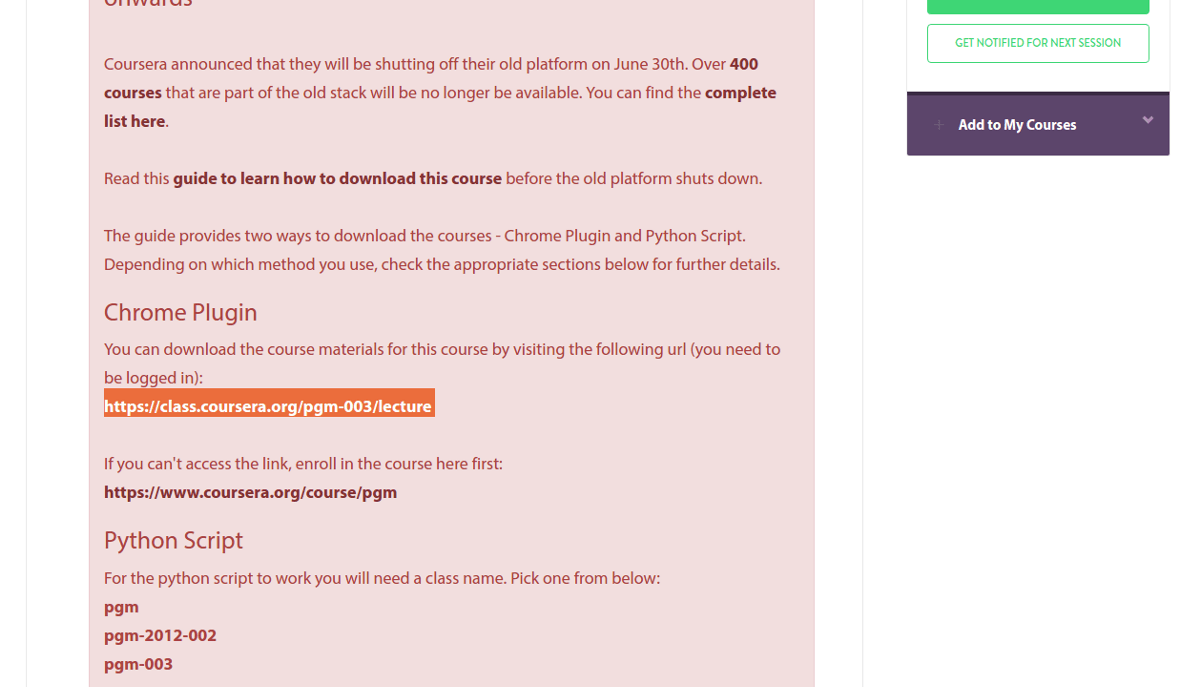Select the bold pgm class name
The height and width of the screenshot is (687, 1200).
[x=121, y=607]
